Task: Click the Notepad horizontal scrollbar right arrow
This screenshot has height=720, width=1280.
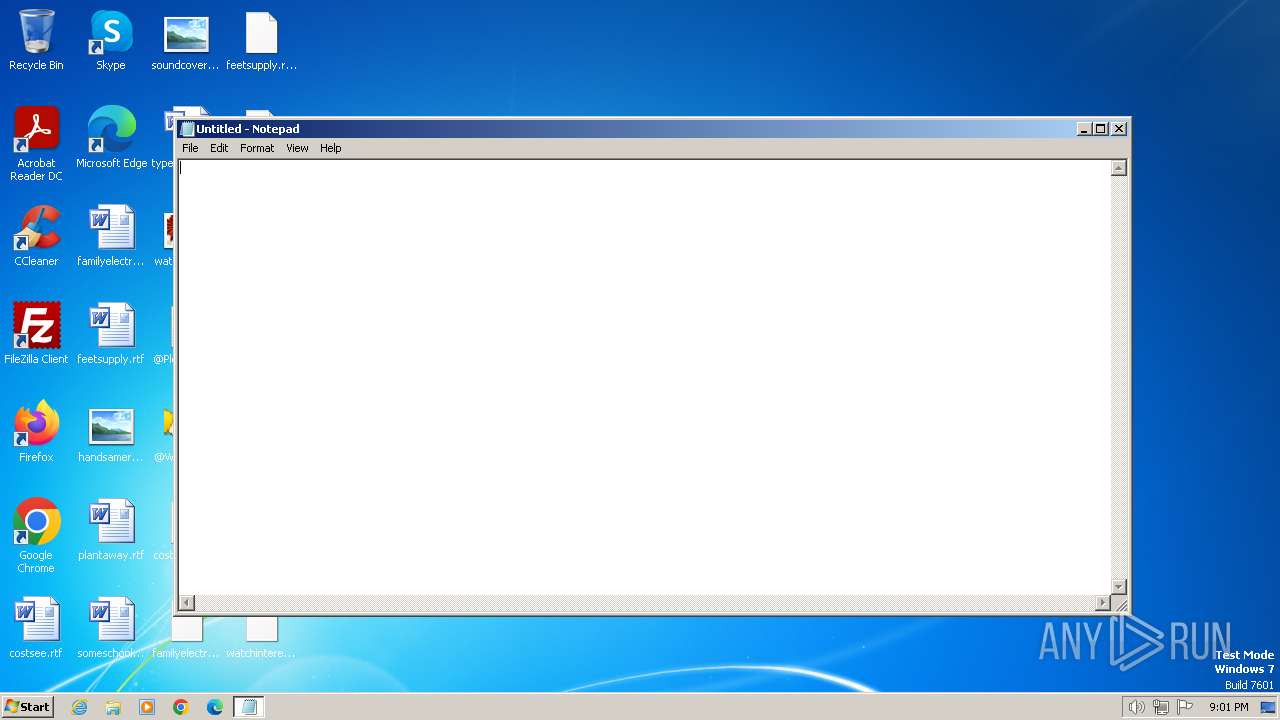Action: pos(1103,602)
